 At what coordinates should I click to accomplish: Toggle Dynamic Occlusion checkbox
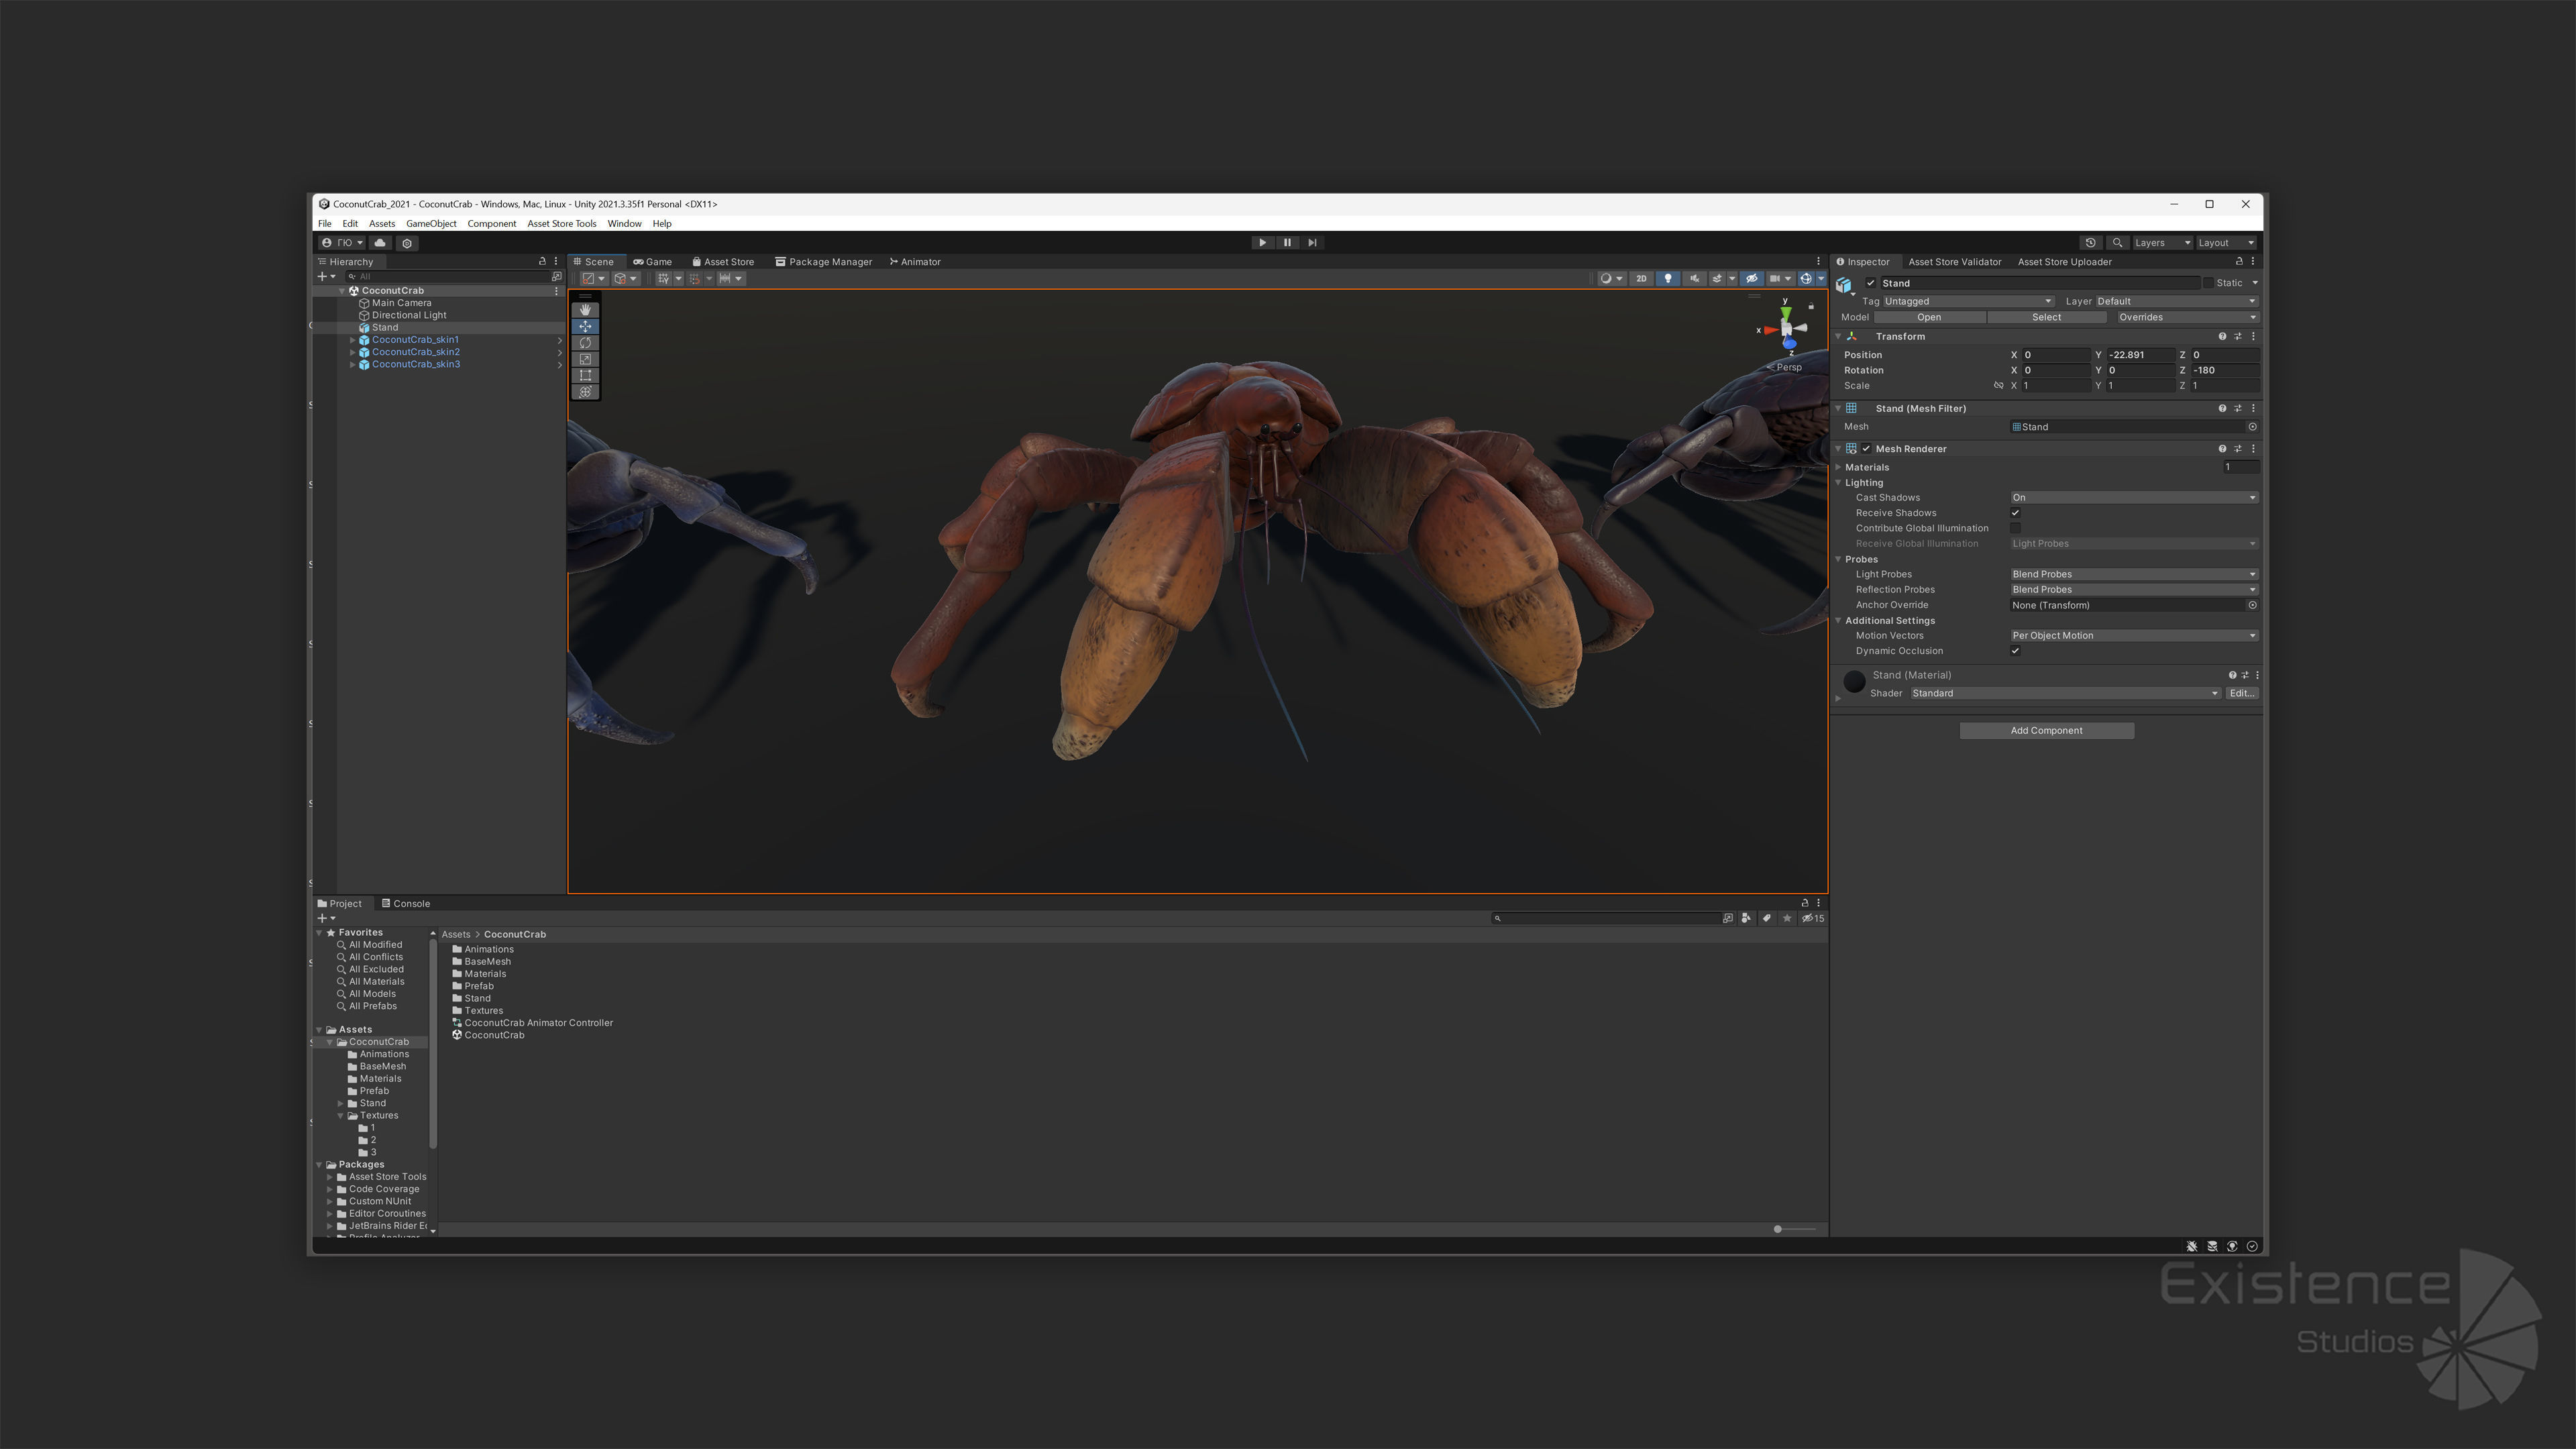(2016, 651)
